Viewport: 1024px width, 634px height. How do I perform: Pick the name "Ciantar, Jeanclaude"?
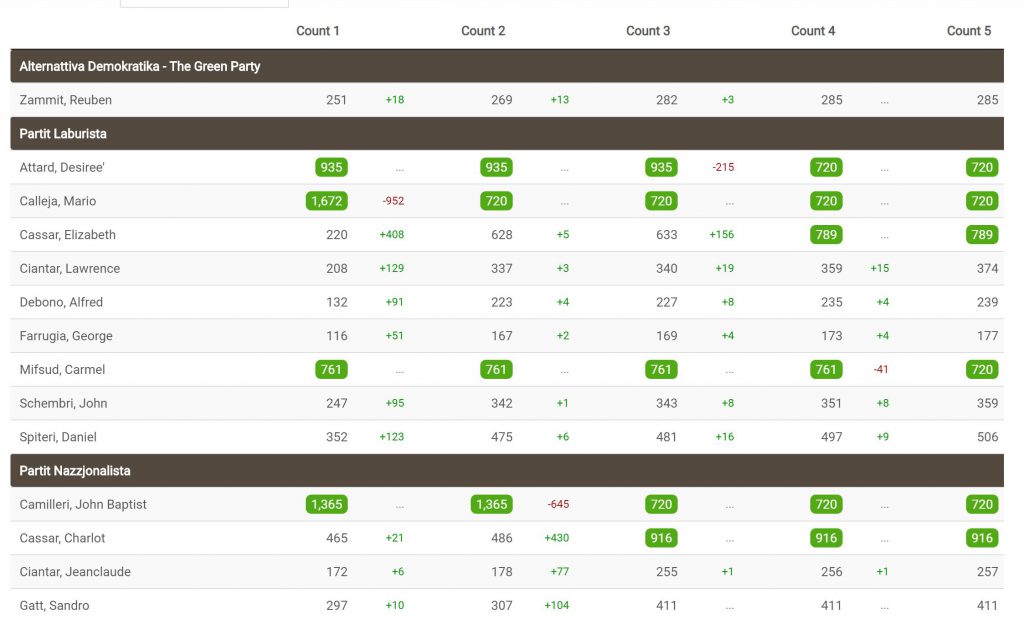point(75,572)
